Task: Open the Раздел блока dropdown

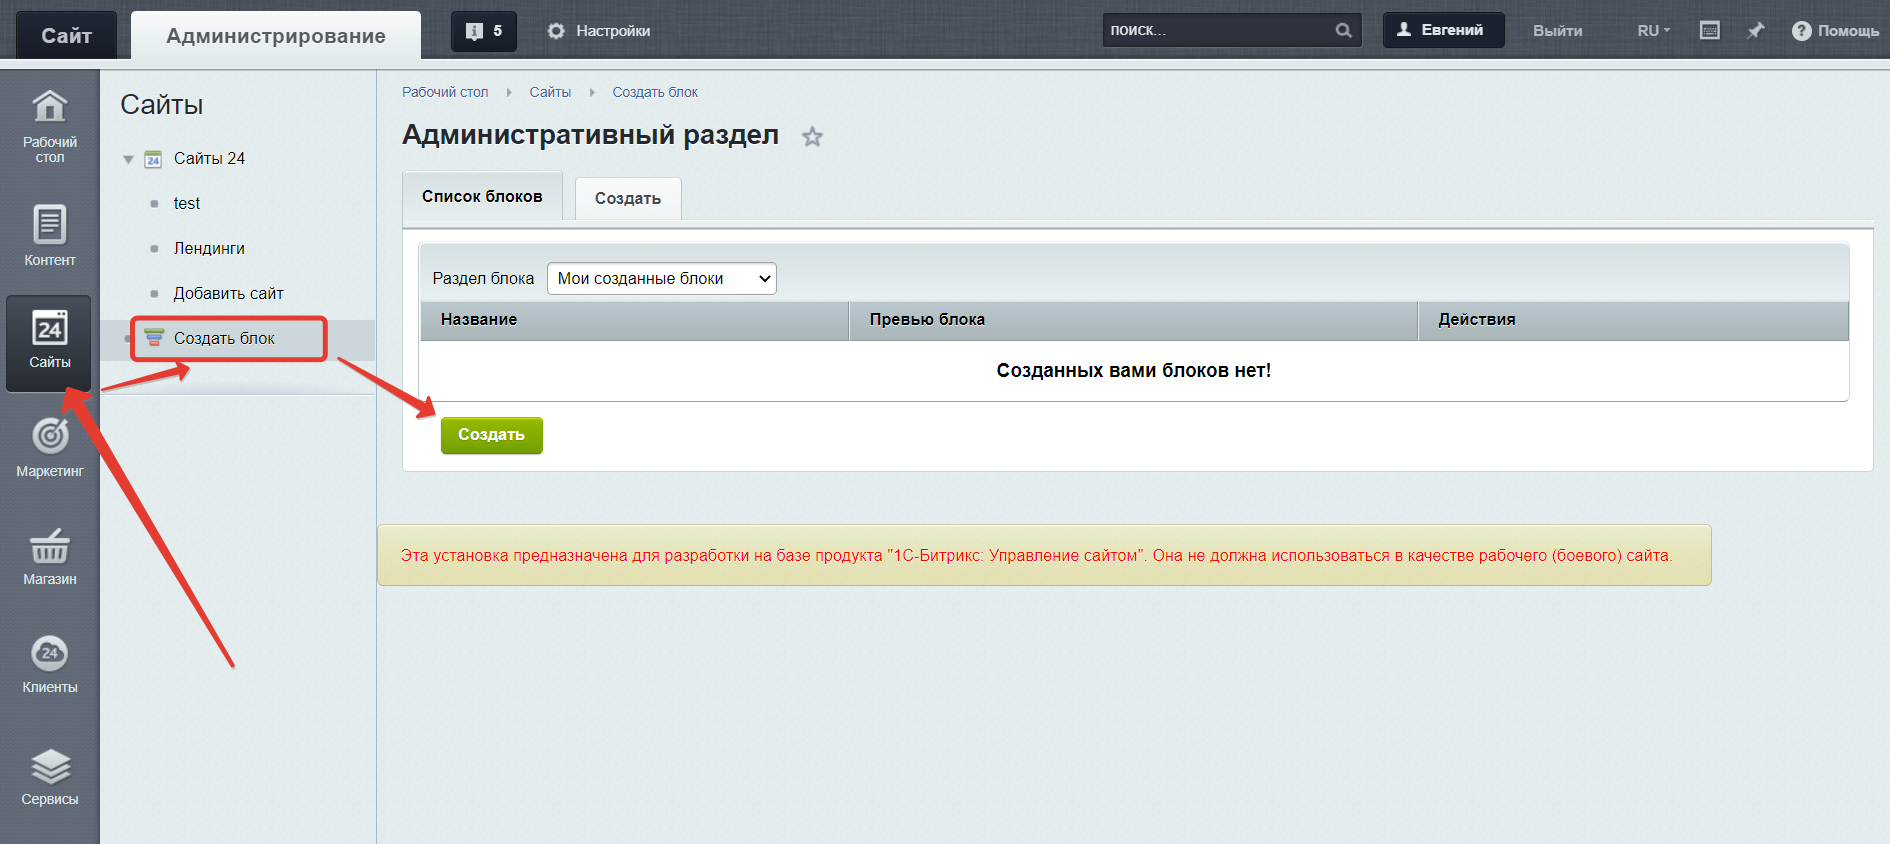Action: tap(661, 278)
